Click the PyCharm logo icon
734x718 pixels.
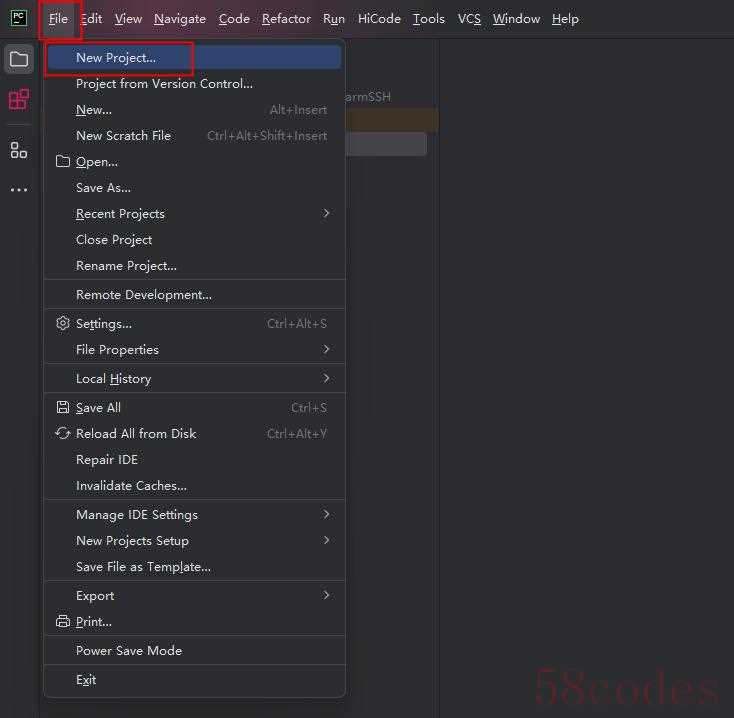[x=19, y=18]
